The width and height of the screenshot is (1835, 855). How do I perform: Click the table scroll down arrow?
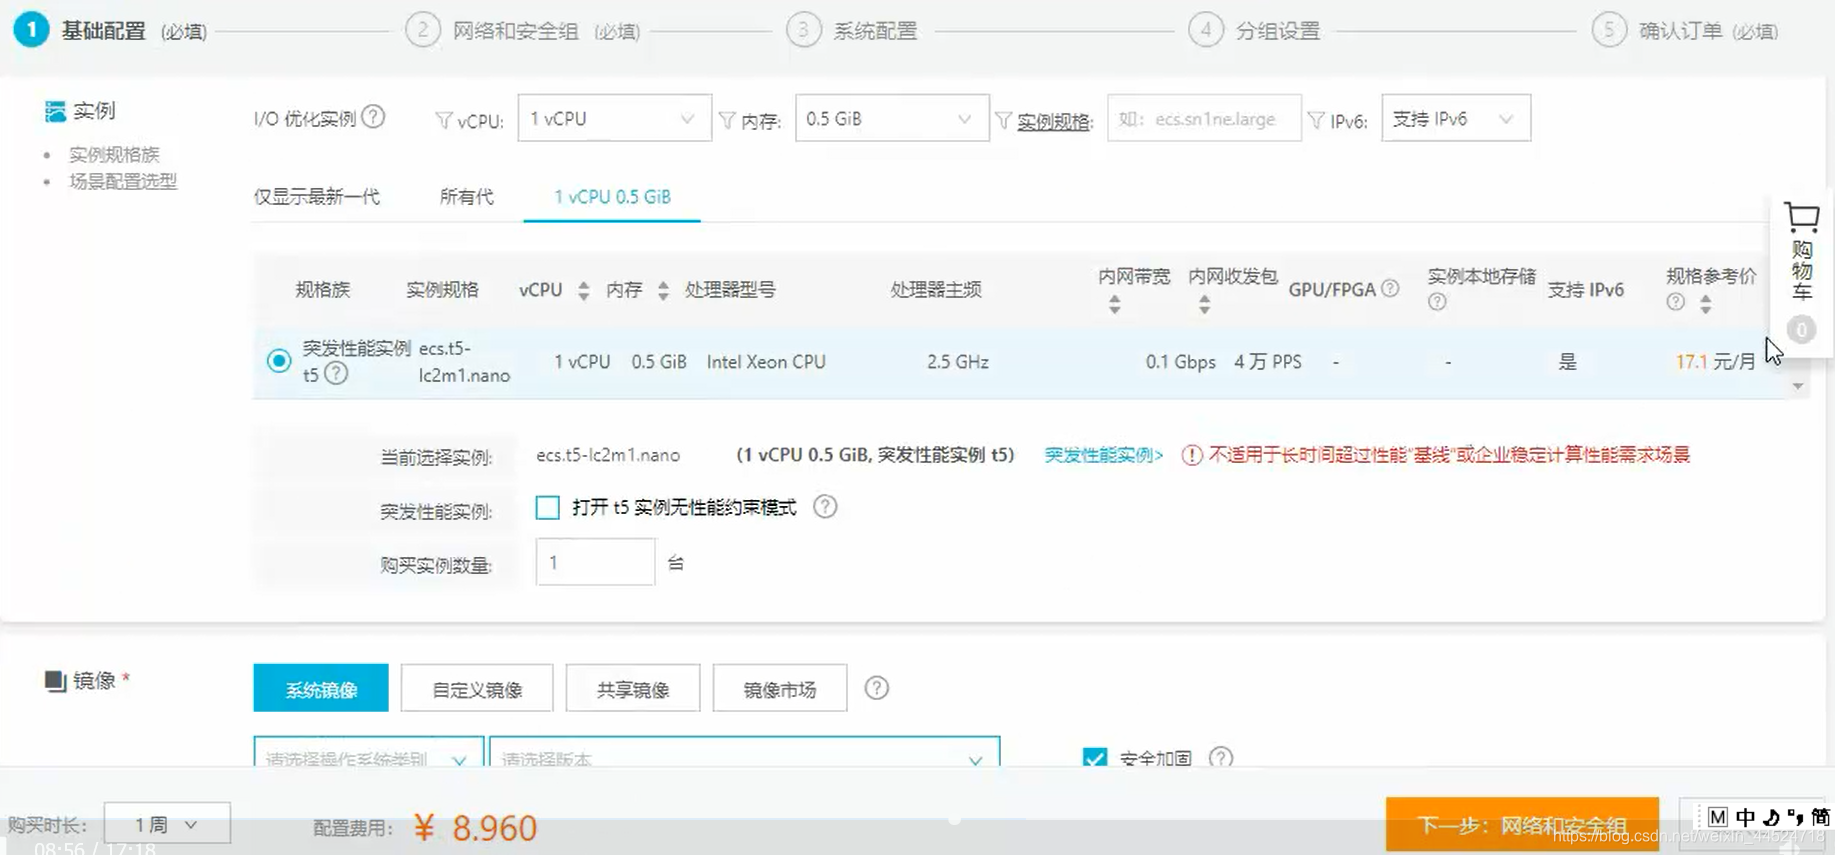click(1798, 386)
